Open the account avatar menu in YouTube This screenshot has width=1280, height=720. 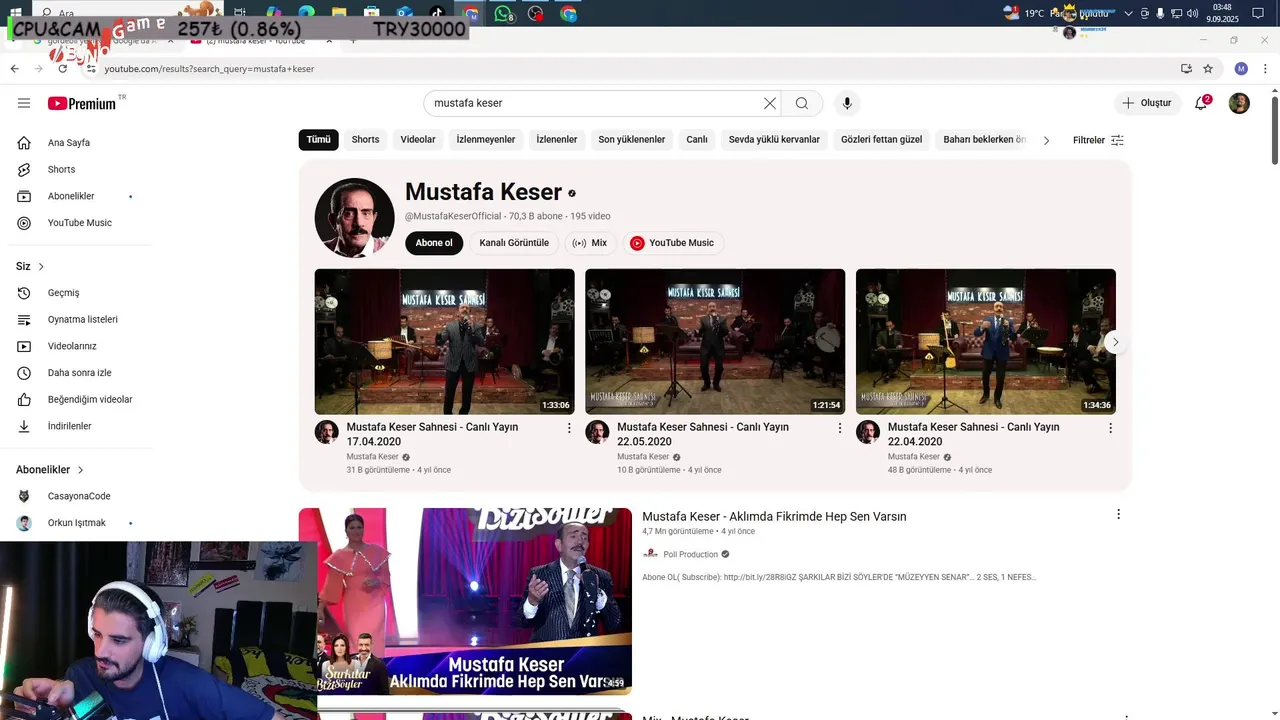[x=1239, y=103]
